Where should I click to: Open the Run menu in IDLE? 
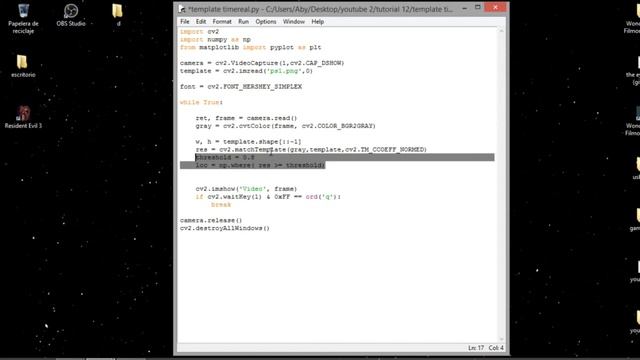(x=244, y=22)
